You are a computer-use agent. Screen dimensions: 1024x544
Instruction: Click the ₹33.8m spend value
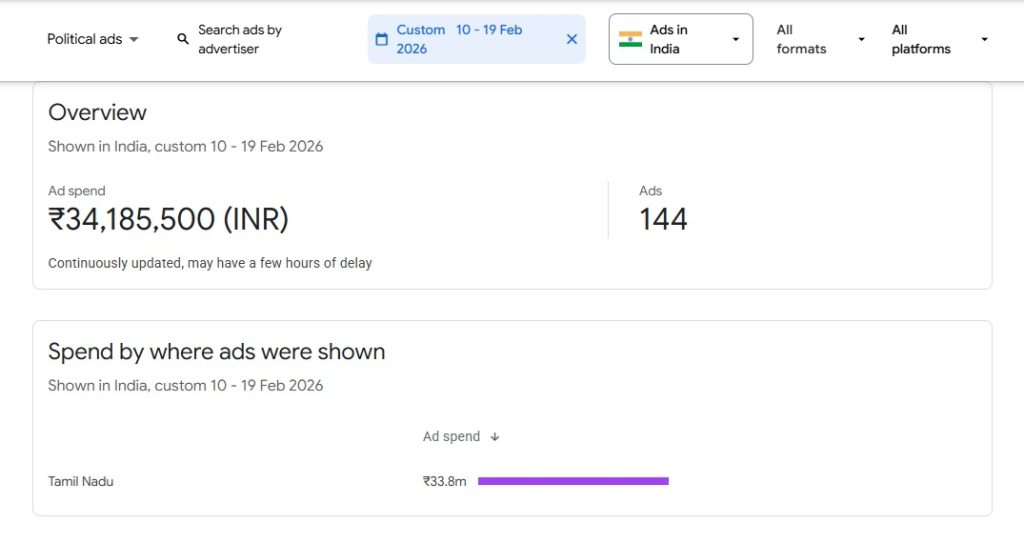point(444,481)
